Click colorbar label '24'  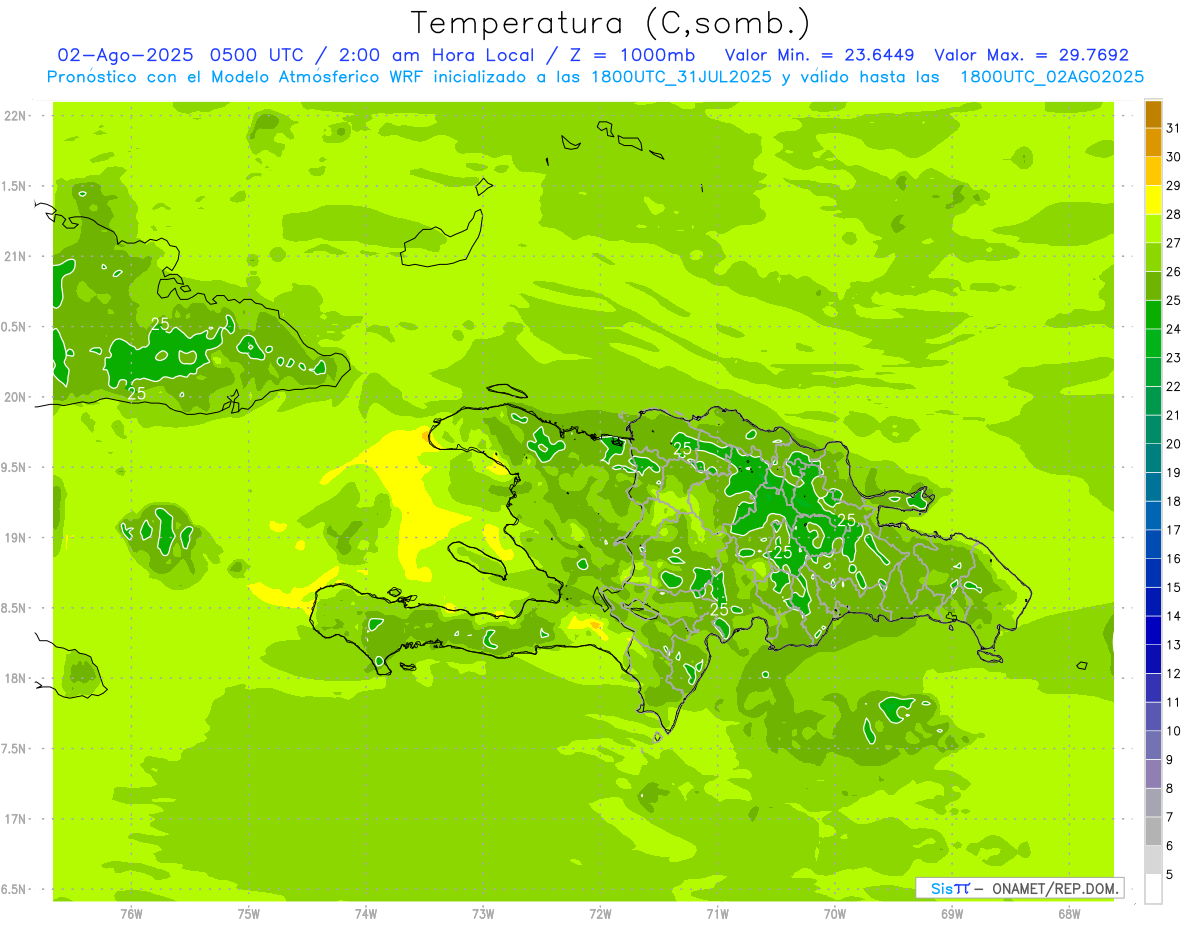pos(1174,329)
